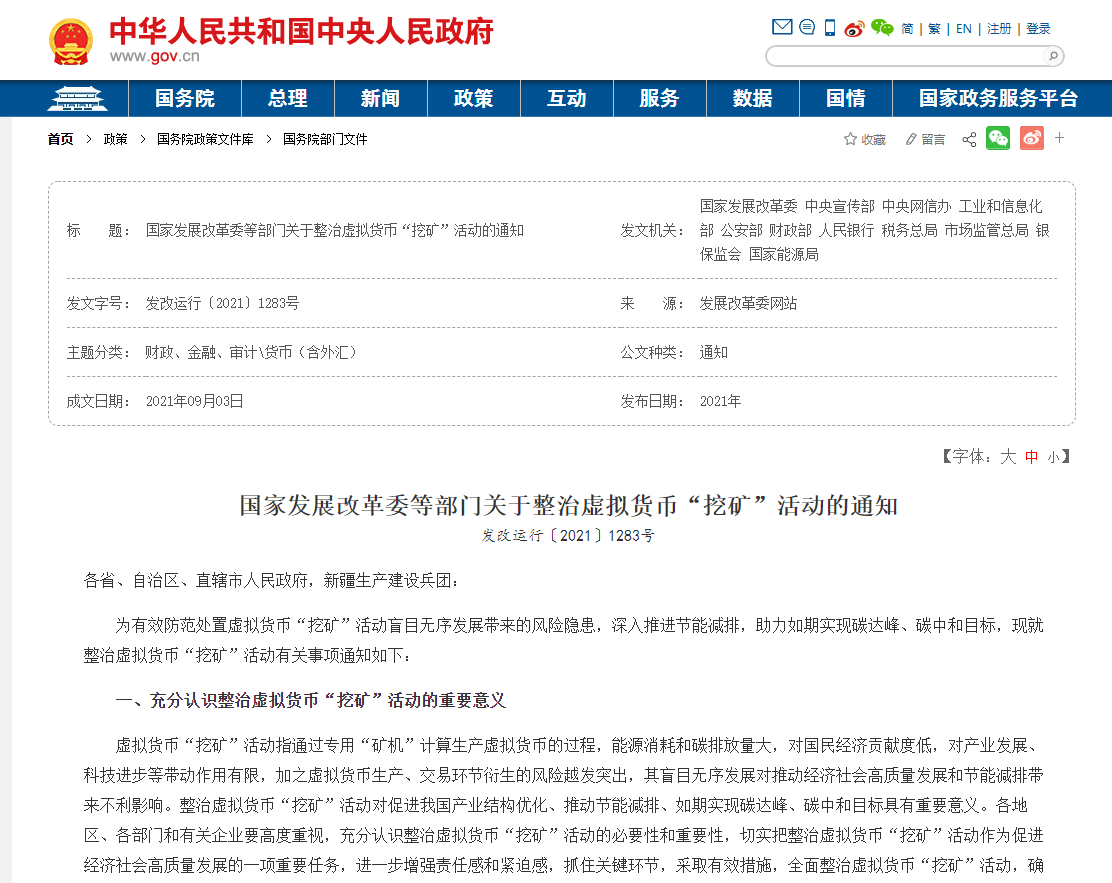Click the Weibo icon in the top bar

853,28
